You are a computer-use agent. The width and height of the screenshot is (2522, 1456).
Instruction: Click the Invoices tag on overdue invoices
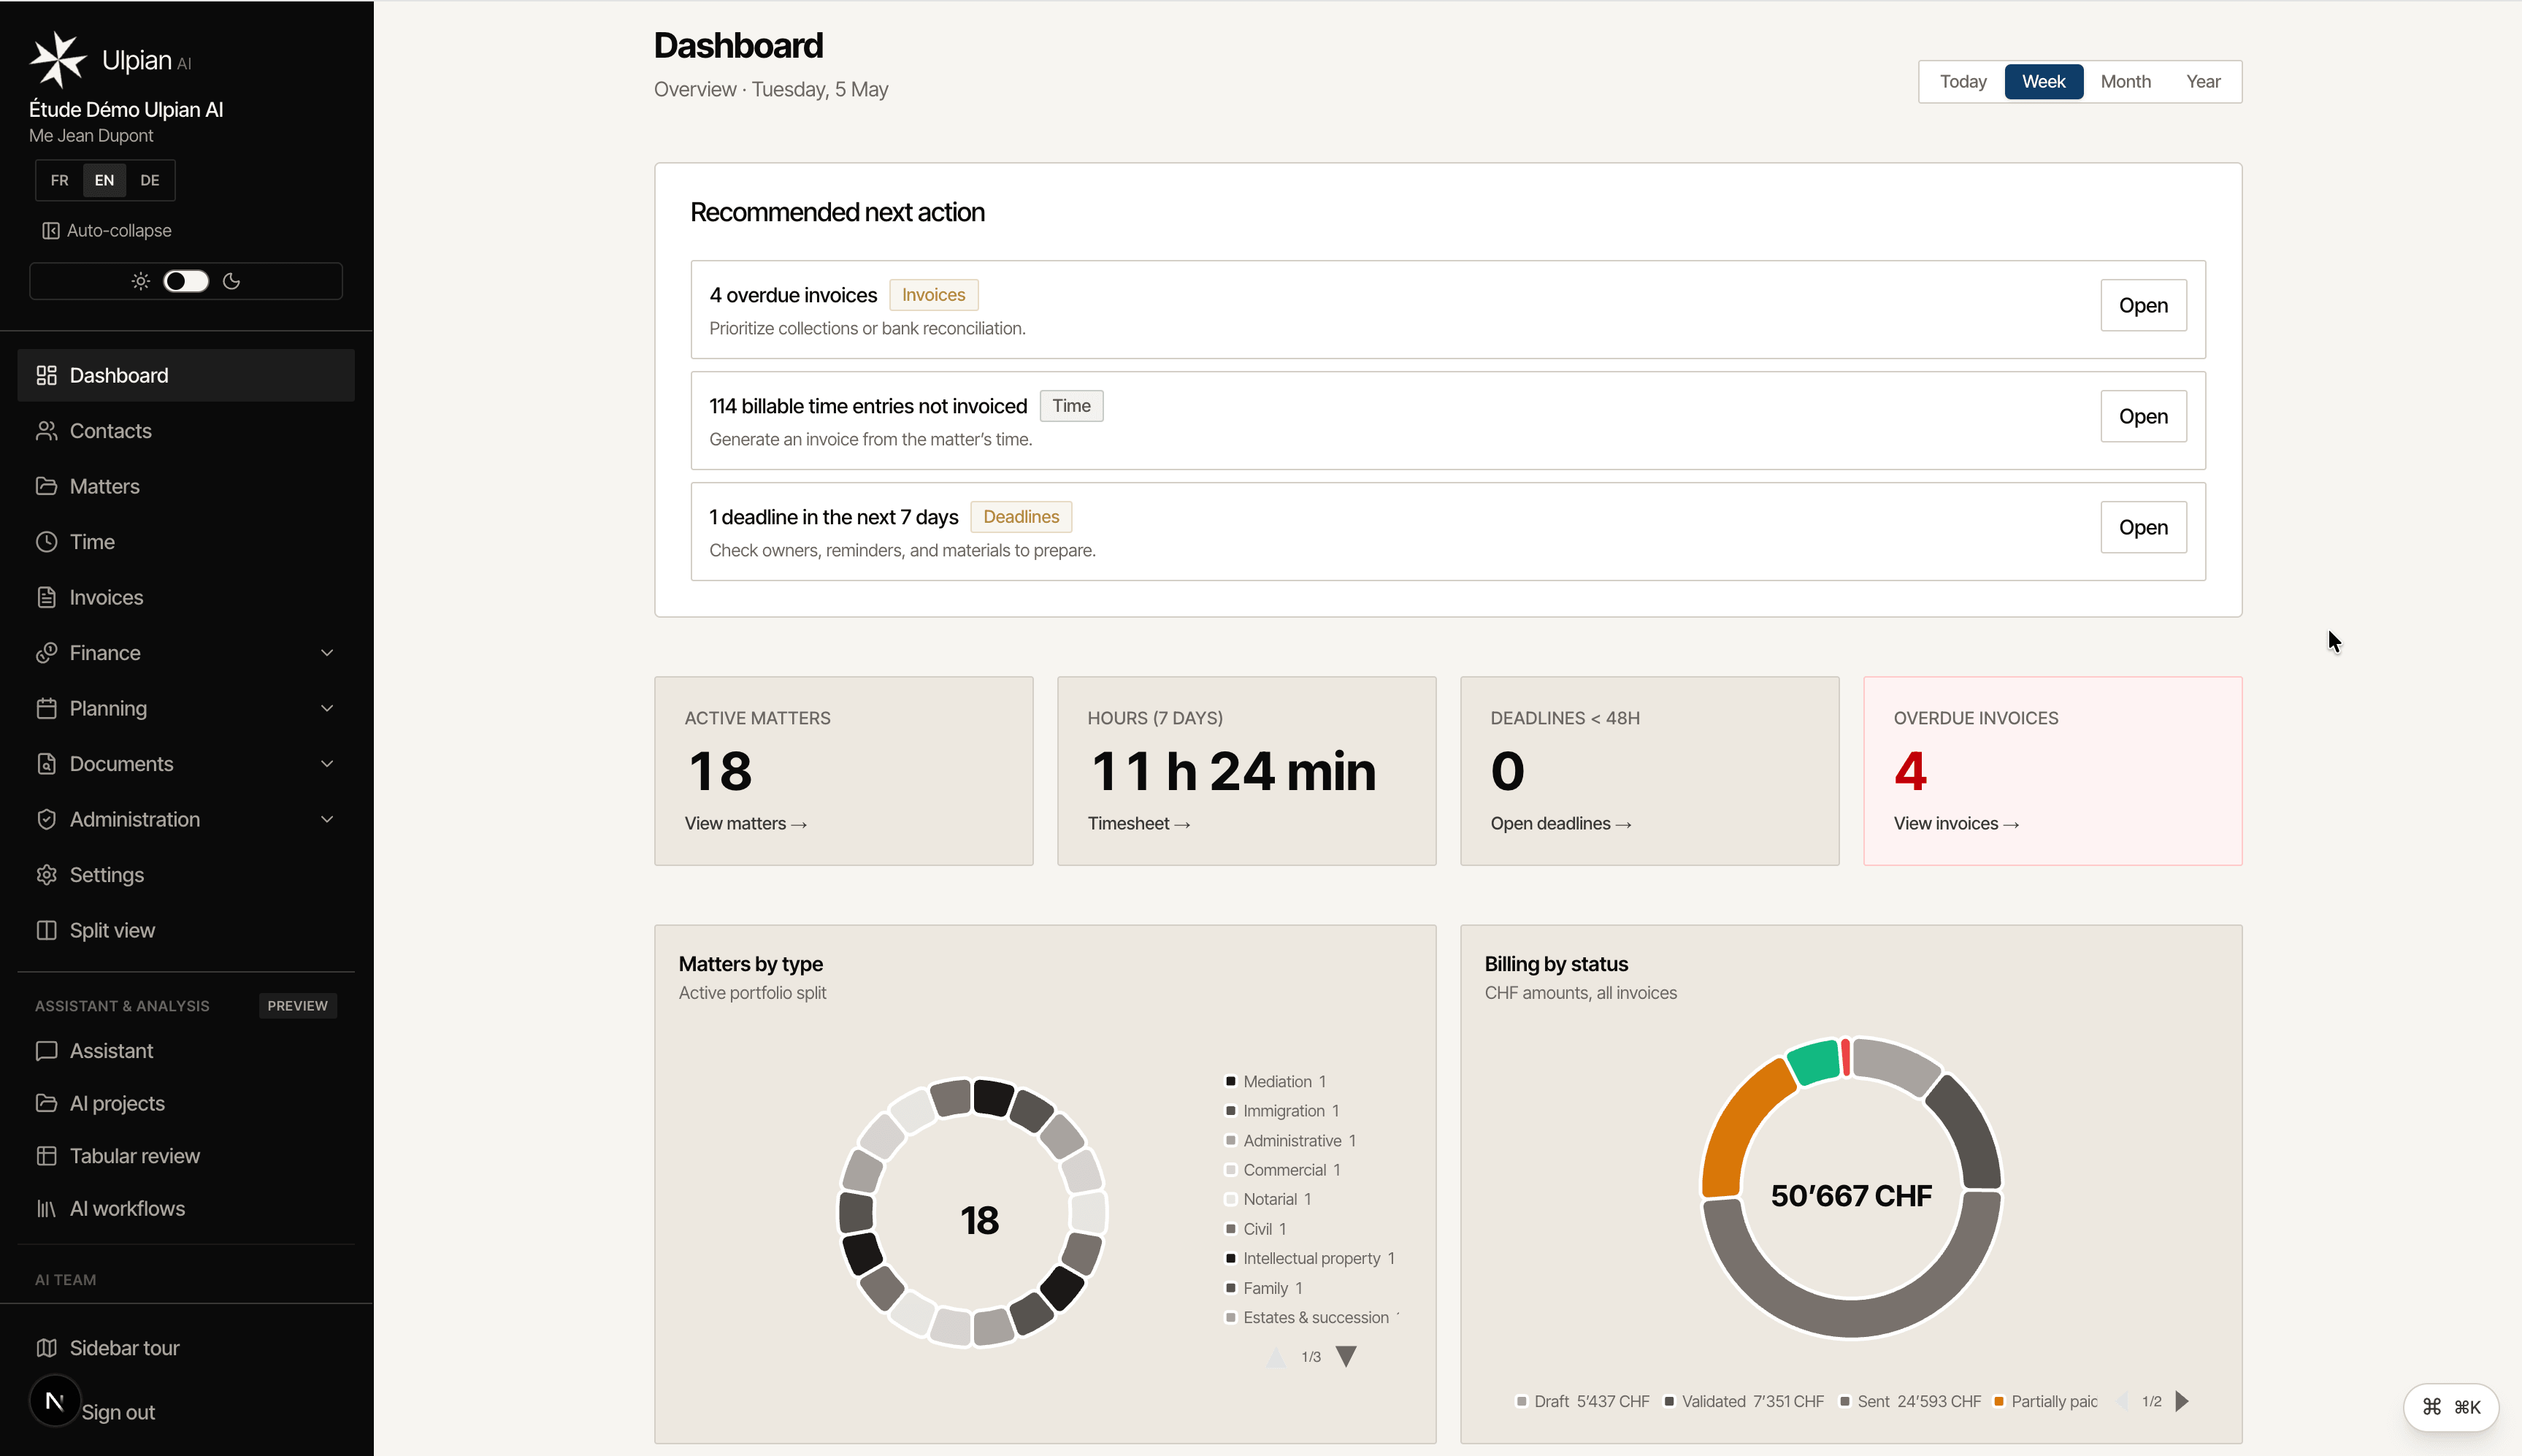[933, 295]
